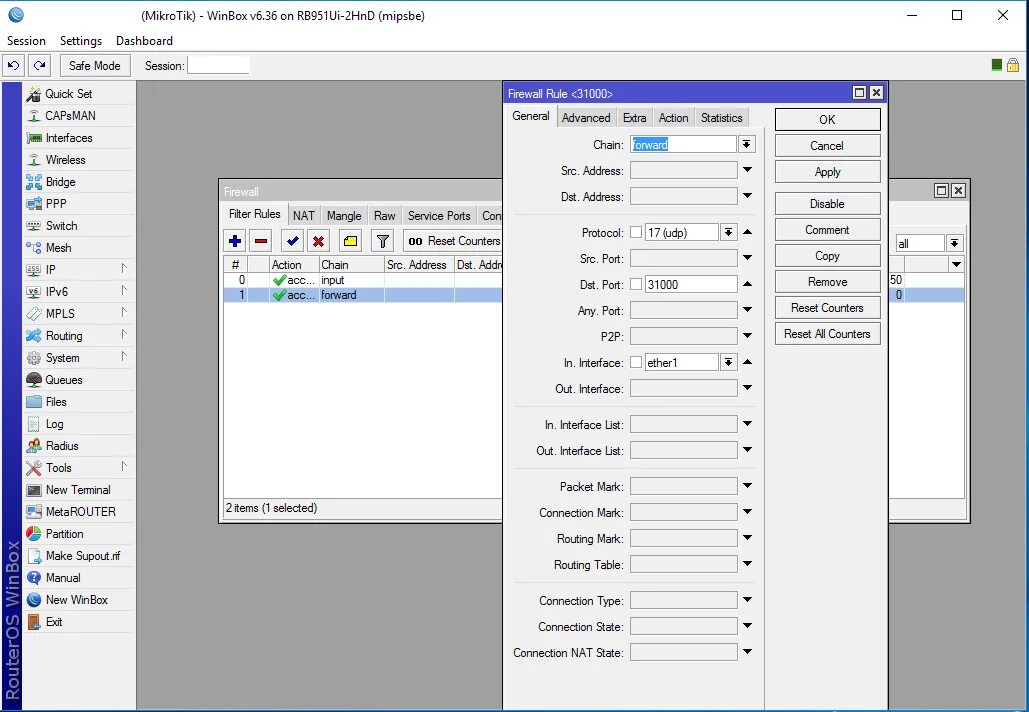Image resolution: width=1029 pixels, height=712 pixels.
Task: Expand Src. Address field
Action: point(747,170)
